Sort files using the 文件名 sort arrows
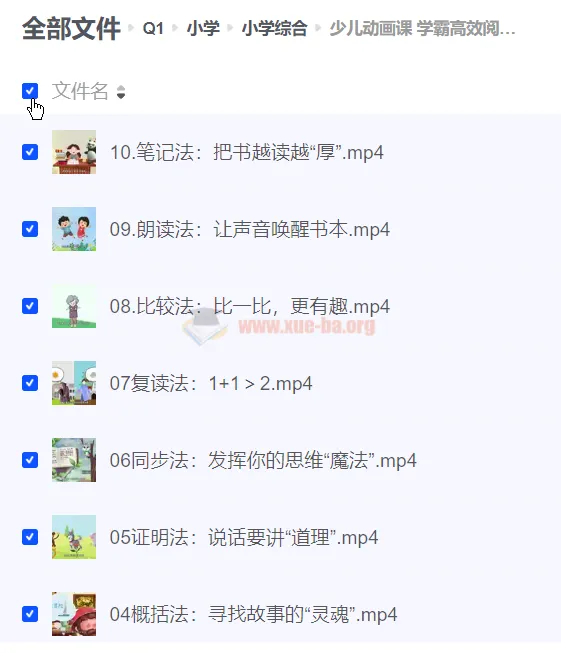 click(x=121, y=92)
